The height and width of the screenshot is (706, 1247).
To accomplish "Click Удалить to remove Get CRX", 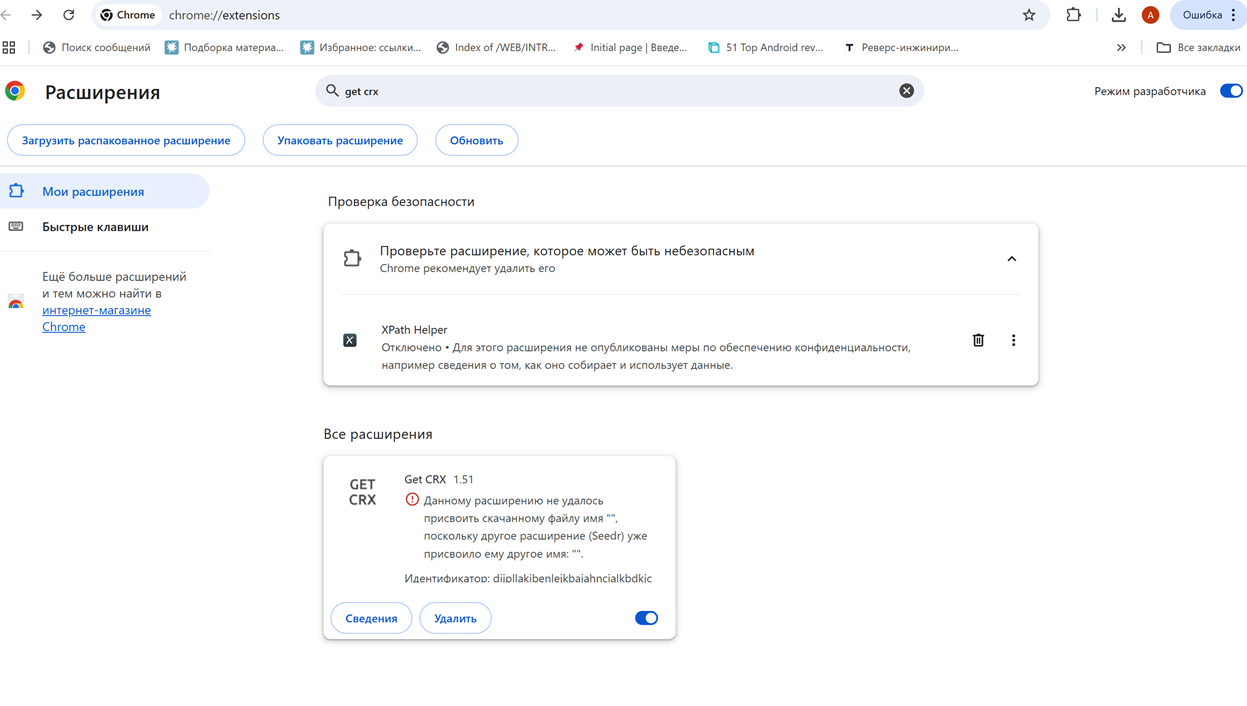I will [x=455, y=618].
